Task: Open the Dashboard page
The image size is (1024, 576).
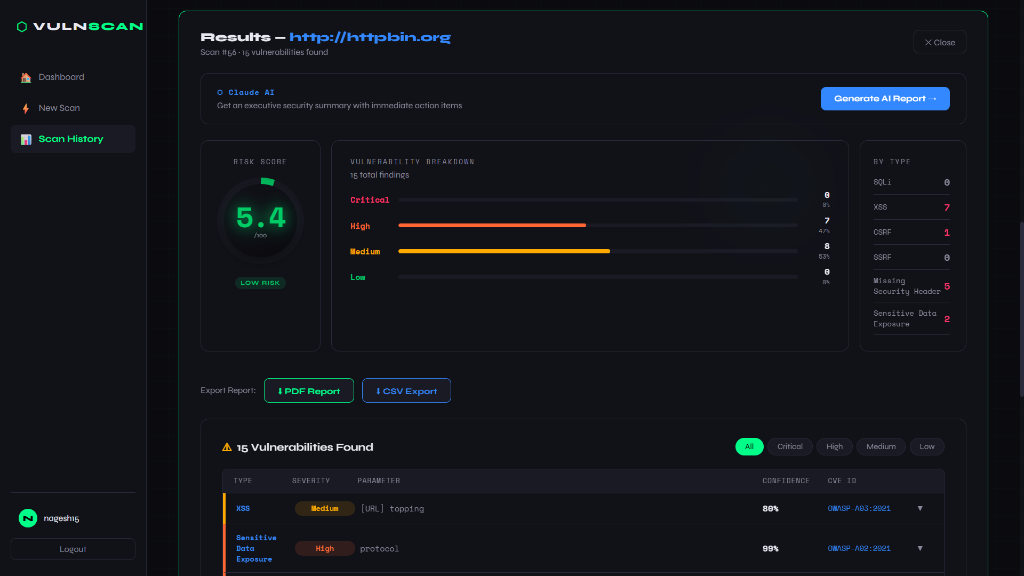Action: point(73,77)
